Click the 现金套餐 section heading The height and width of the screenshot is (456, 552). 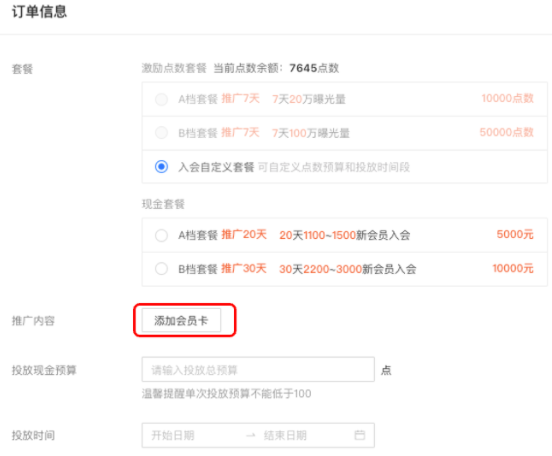click(163, 204)
